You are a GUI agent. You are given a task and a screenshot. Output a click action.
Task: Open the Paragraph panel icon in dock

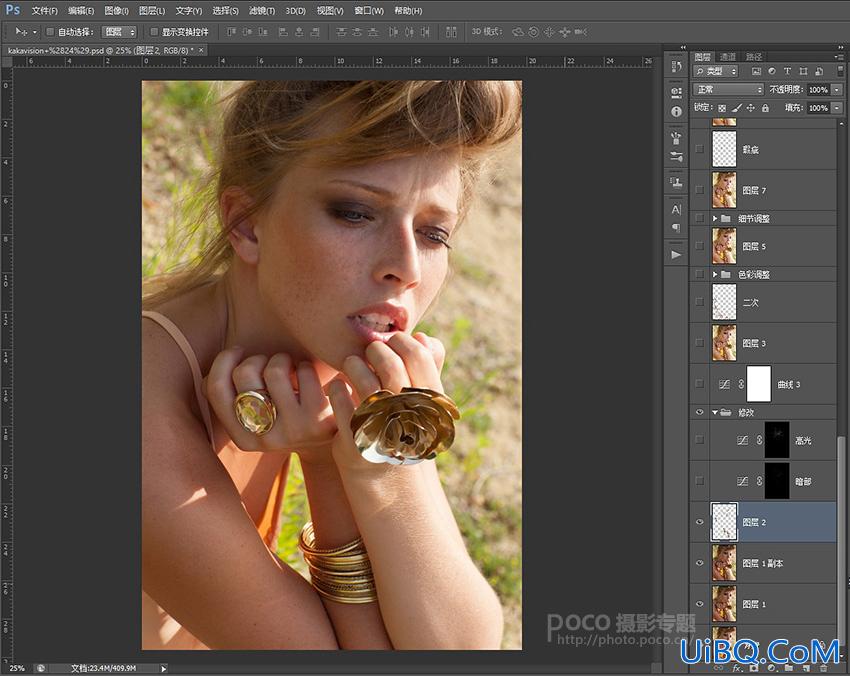point(676,228)
